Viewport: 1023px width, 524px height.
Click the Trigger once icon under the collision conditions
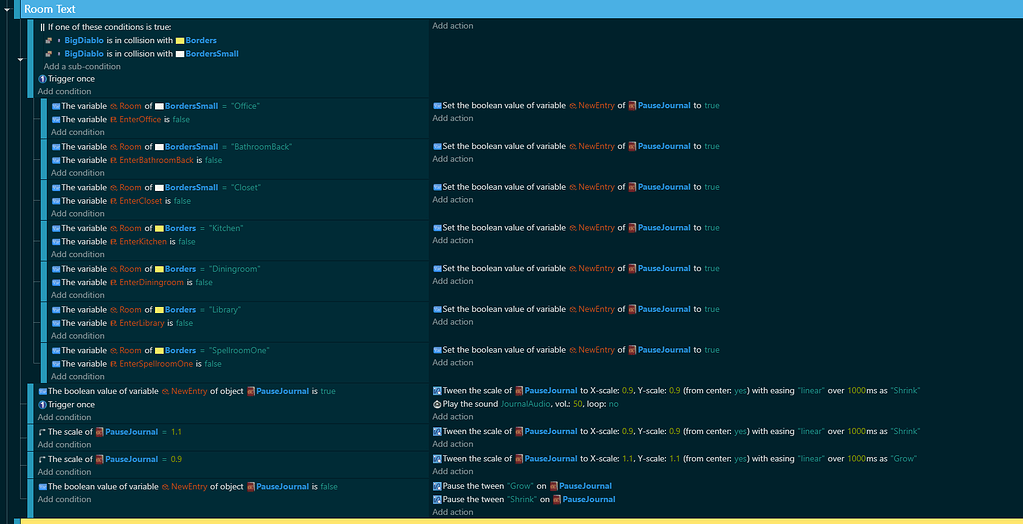click(x=43, y=78)
